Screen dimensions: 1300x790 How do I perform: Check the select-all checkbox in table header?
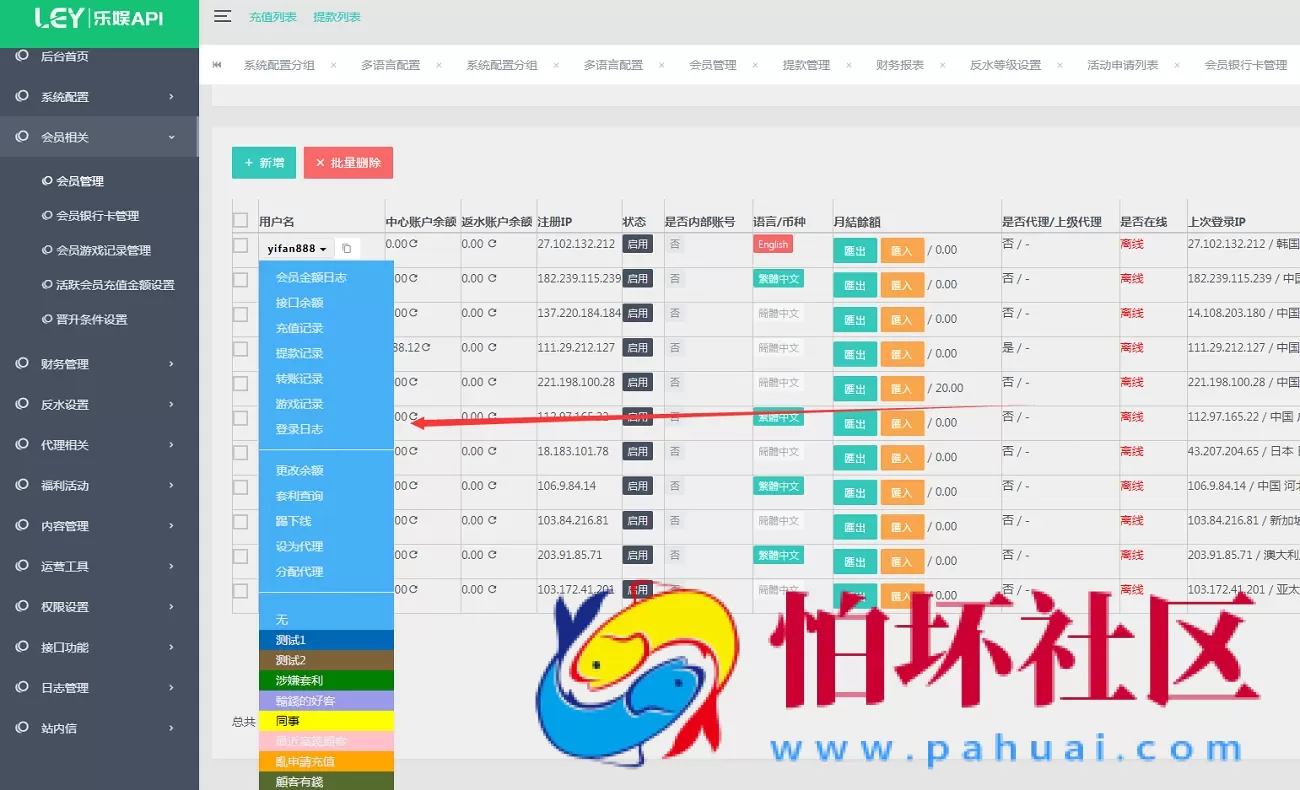(x=241, y=220)
